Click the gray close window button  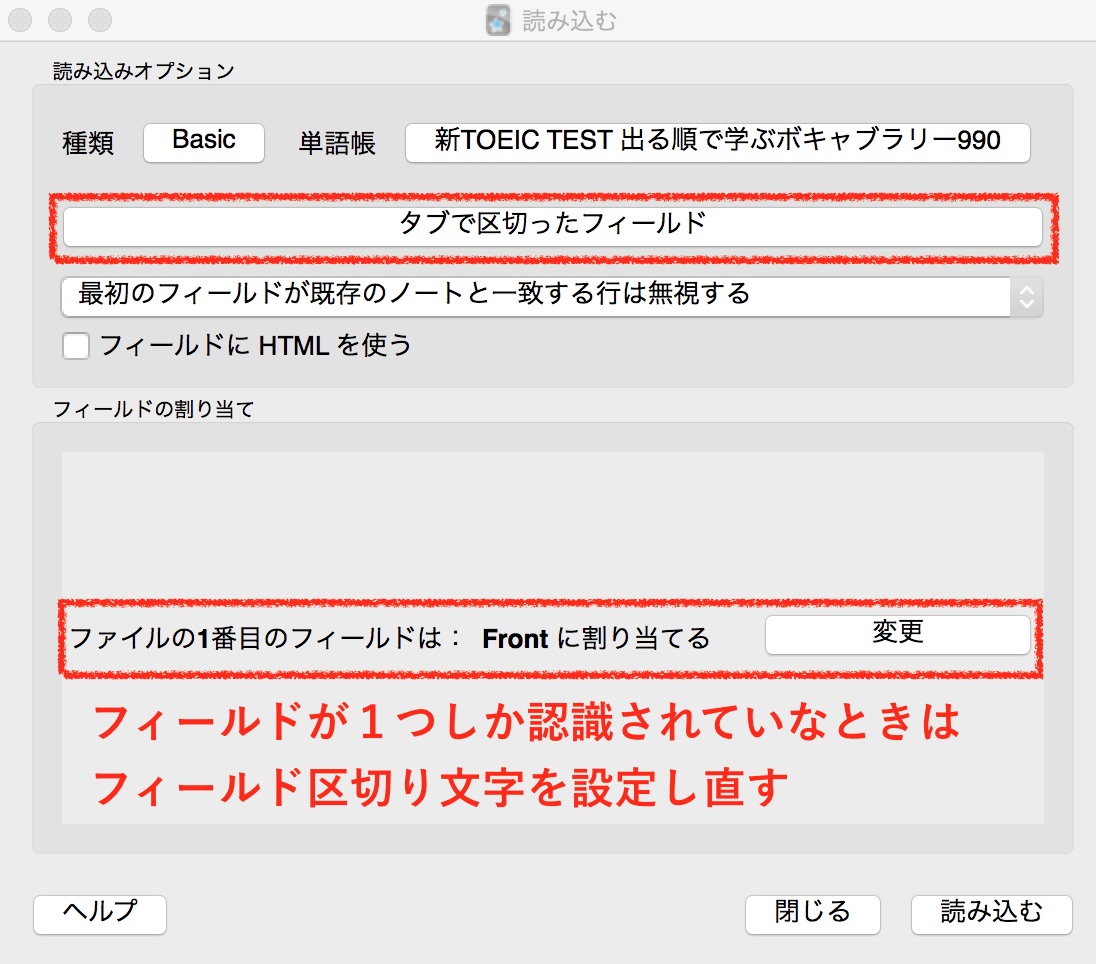[x=20, y=20]
